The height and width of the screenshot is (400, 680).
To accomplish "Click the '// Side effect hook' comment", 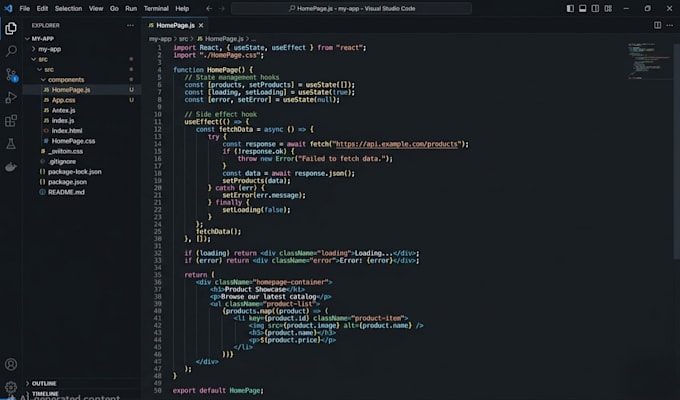I will pos(221,114).
